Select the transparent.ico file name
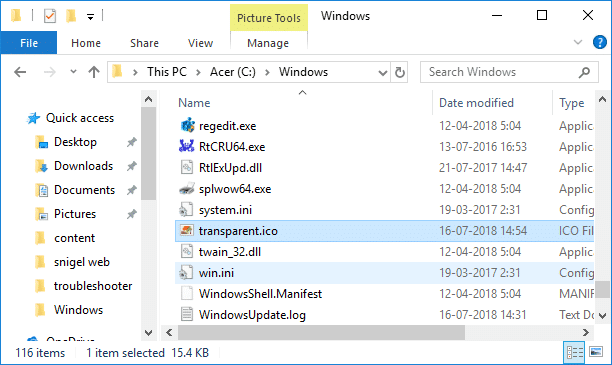Viewport: 612px width, 365px height. pyautogui.click(x=238, y=231)
